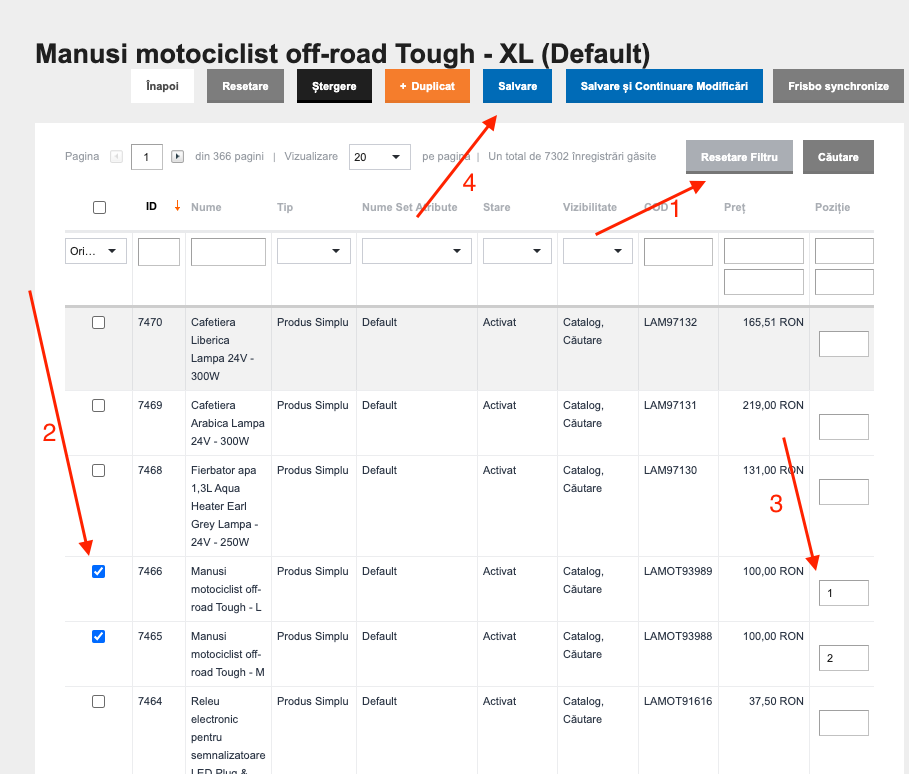Go to the next page arrow
909x774 pixels.
pos(177,157)
